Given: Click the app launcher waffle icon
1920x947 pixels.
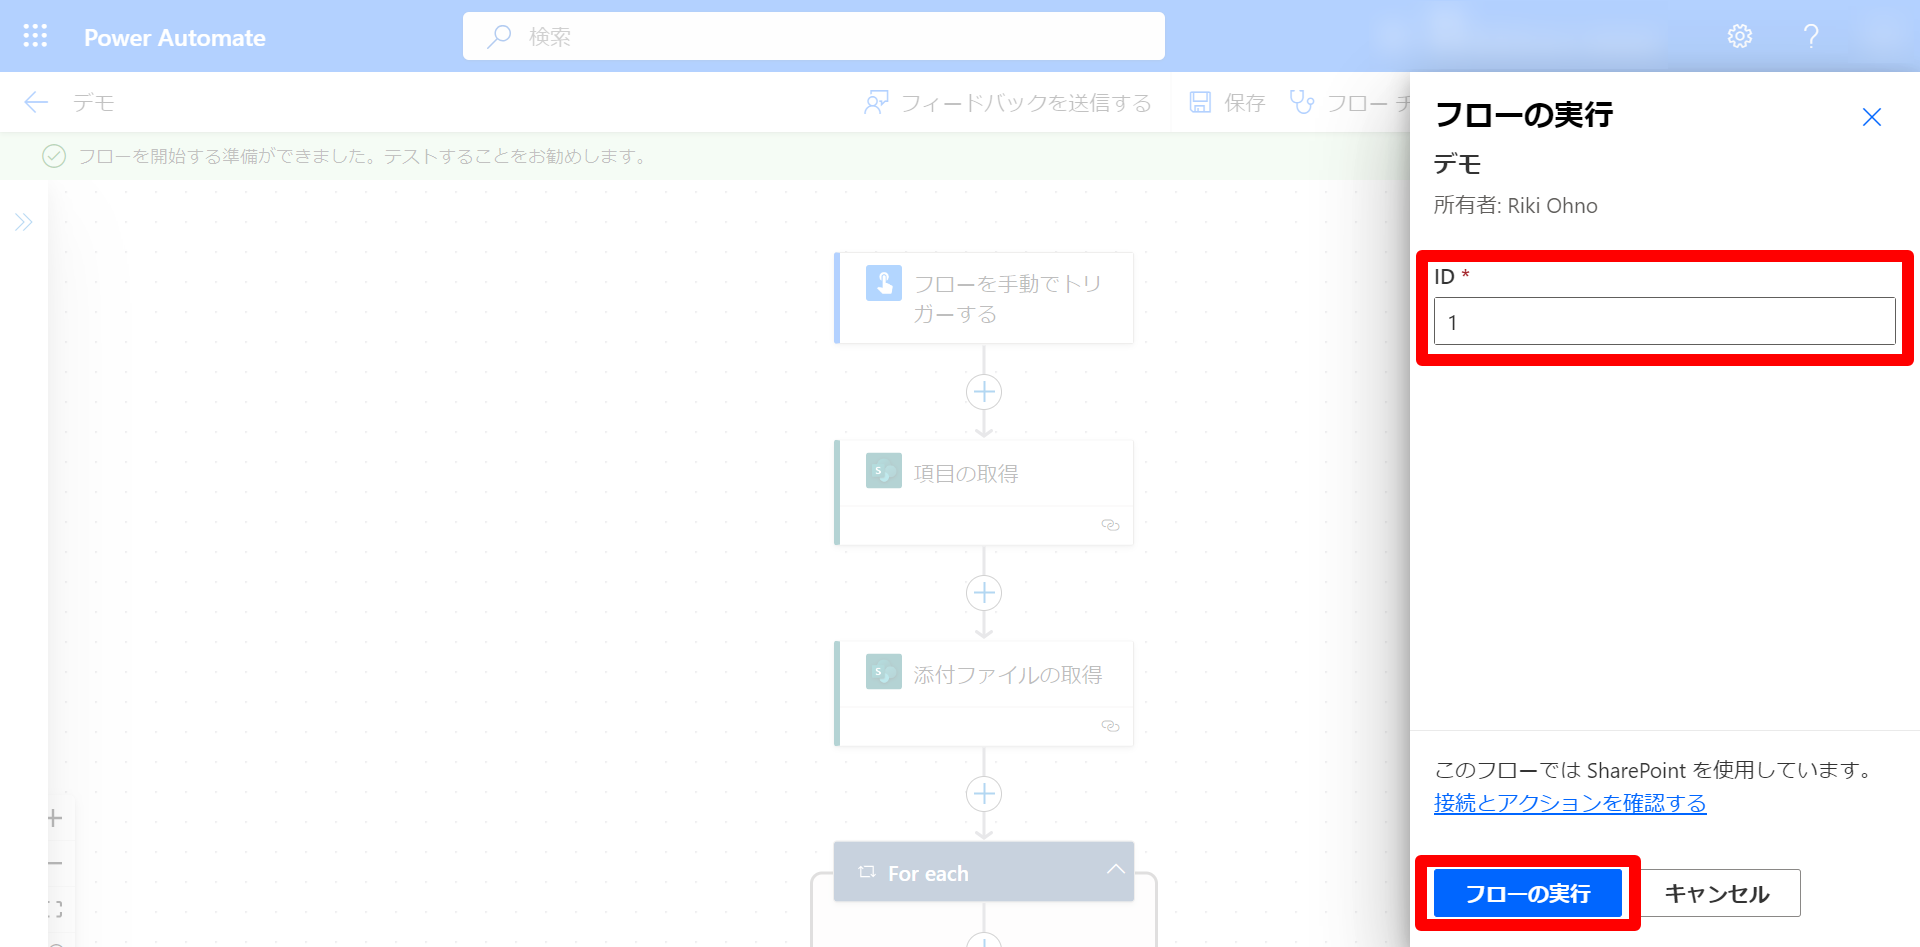Looking at the screenshot, I should [x=34, y=36].
